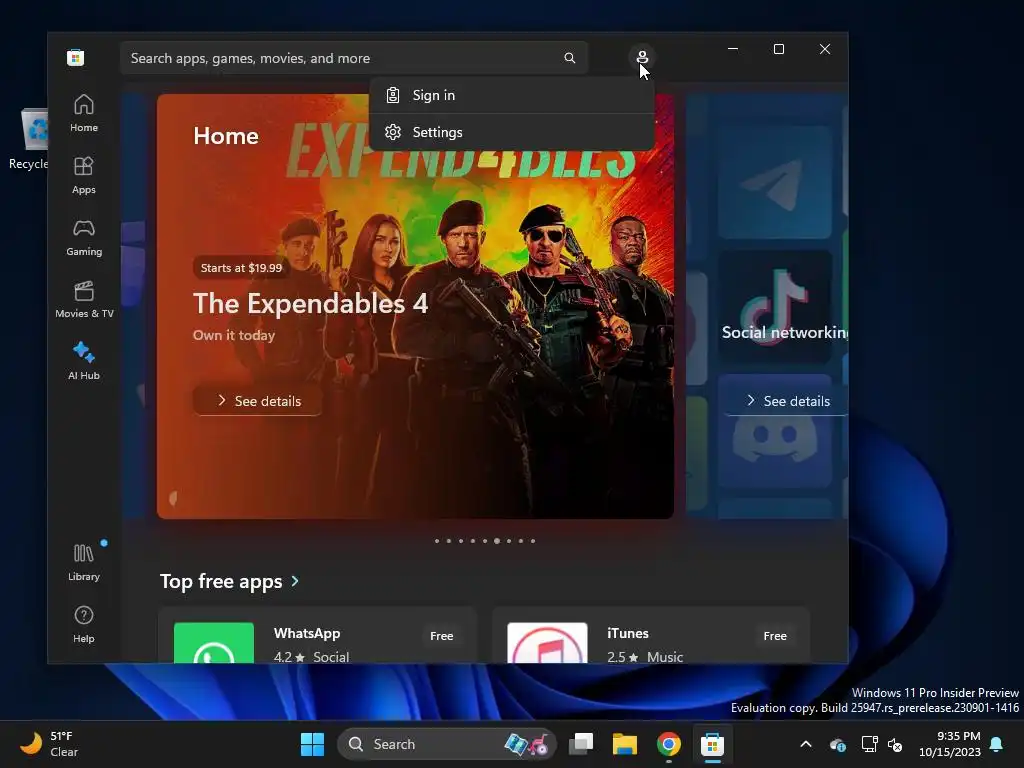The height and width of the screenshot is (768, 1024).
Task: Show hidden system tray icons
Action: (806, 744)
